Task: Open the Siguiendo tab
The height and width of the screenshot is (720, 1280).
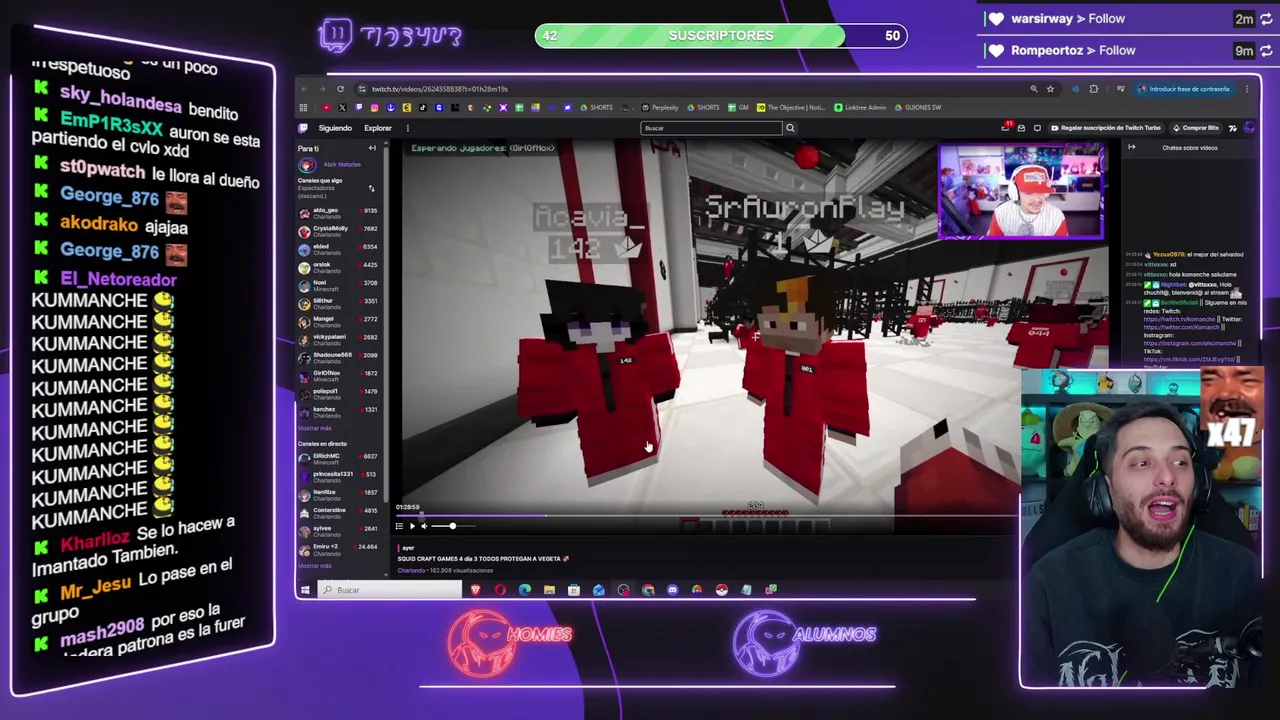Action: pos(335,128)
